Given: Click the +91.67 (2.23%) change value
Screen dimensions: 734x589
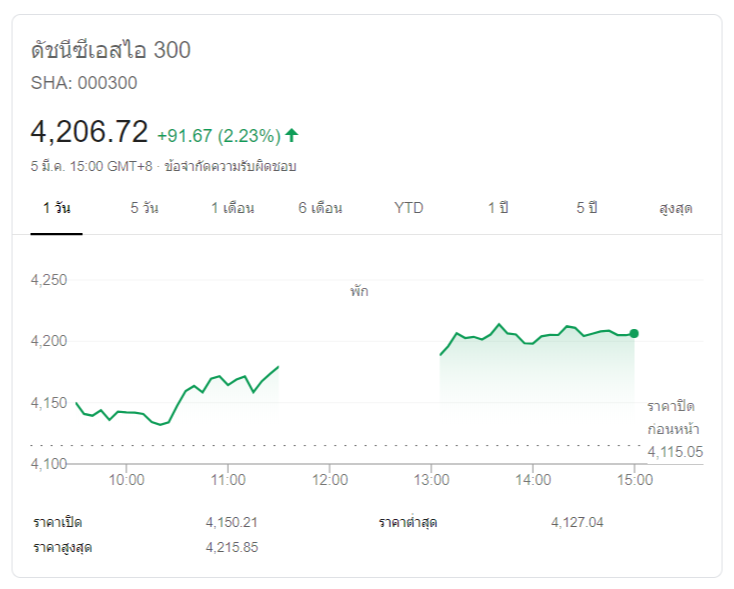Looking at the screenshot, I should (218, 135).
